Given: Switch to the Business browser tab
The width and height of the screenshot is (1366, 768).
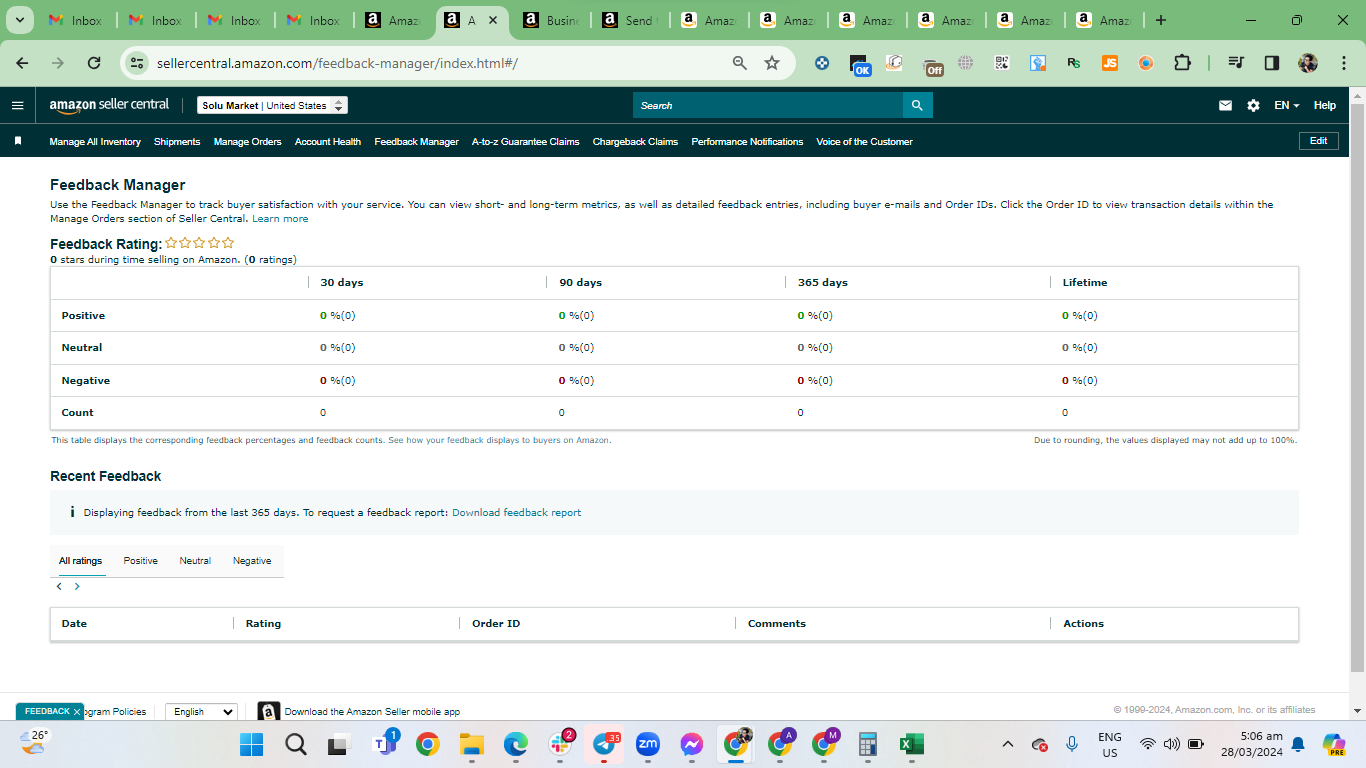Looking at the screenshot, I should pyautogui.click(x=550, y=20).
